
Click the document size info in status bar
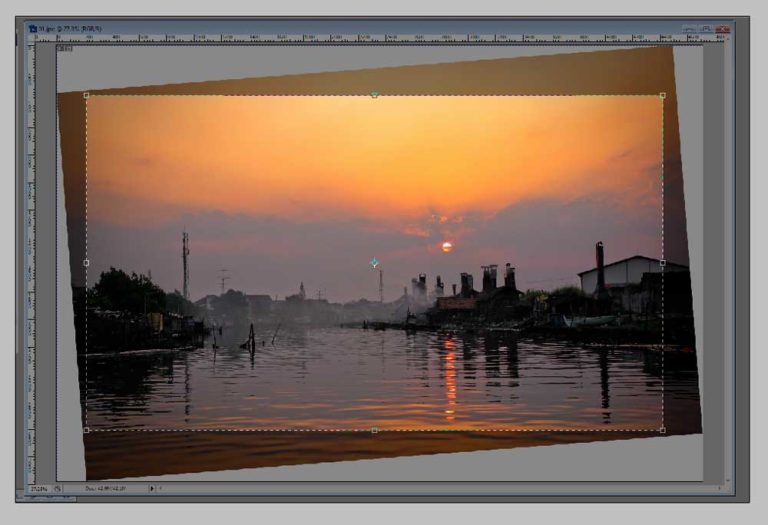(105, 489)
